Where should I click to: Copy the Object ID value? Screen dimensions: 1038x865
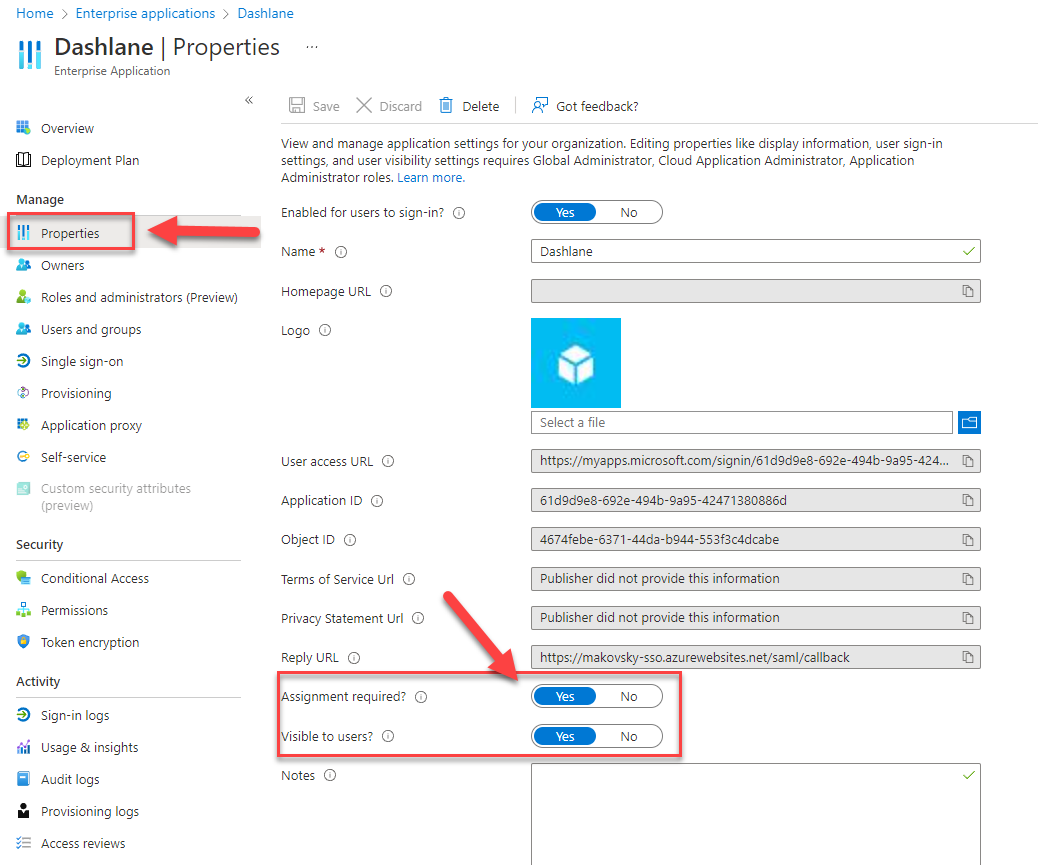(x=967, y=540)
